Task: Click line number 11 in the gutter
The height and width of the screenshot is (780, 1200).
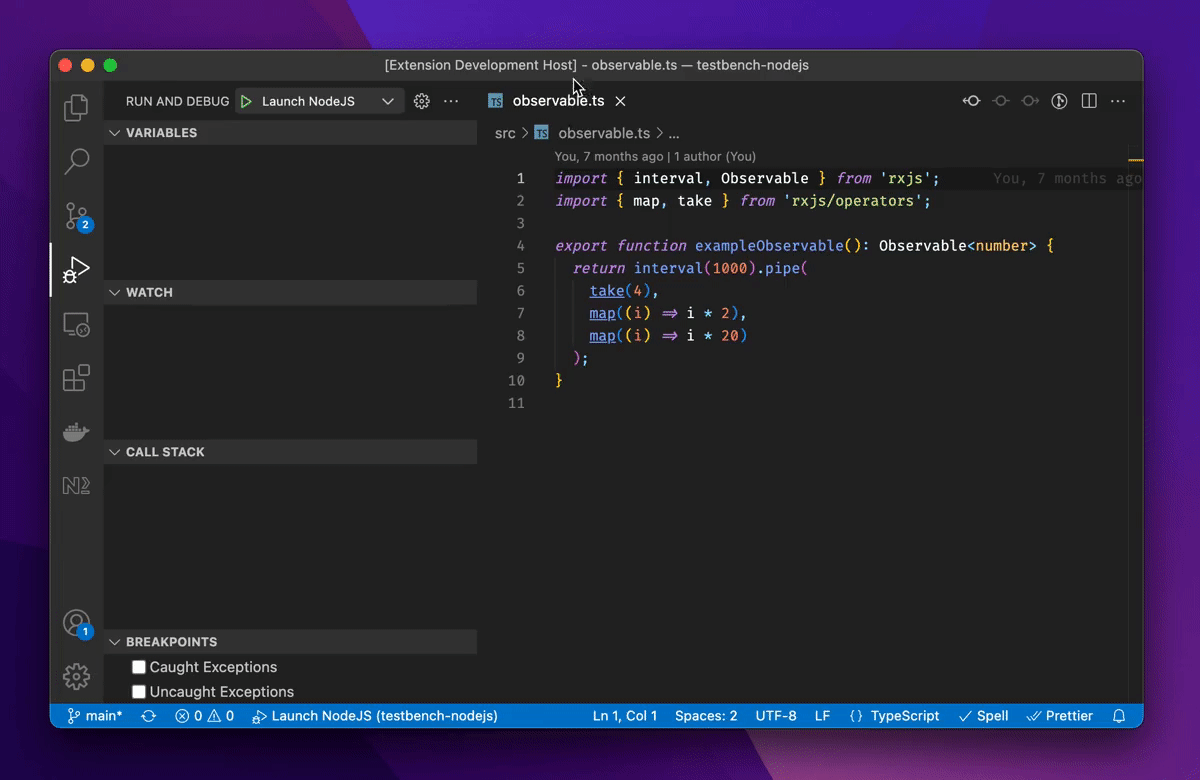Action: point(516,403)
